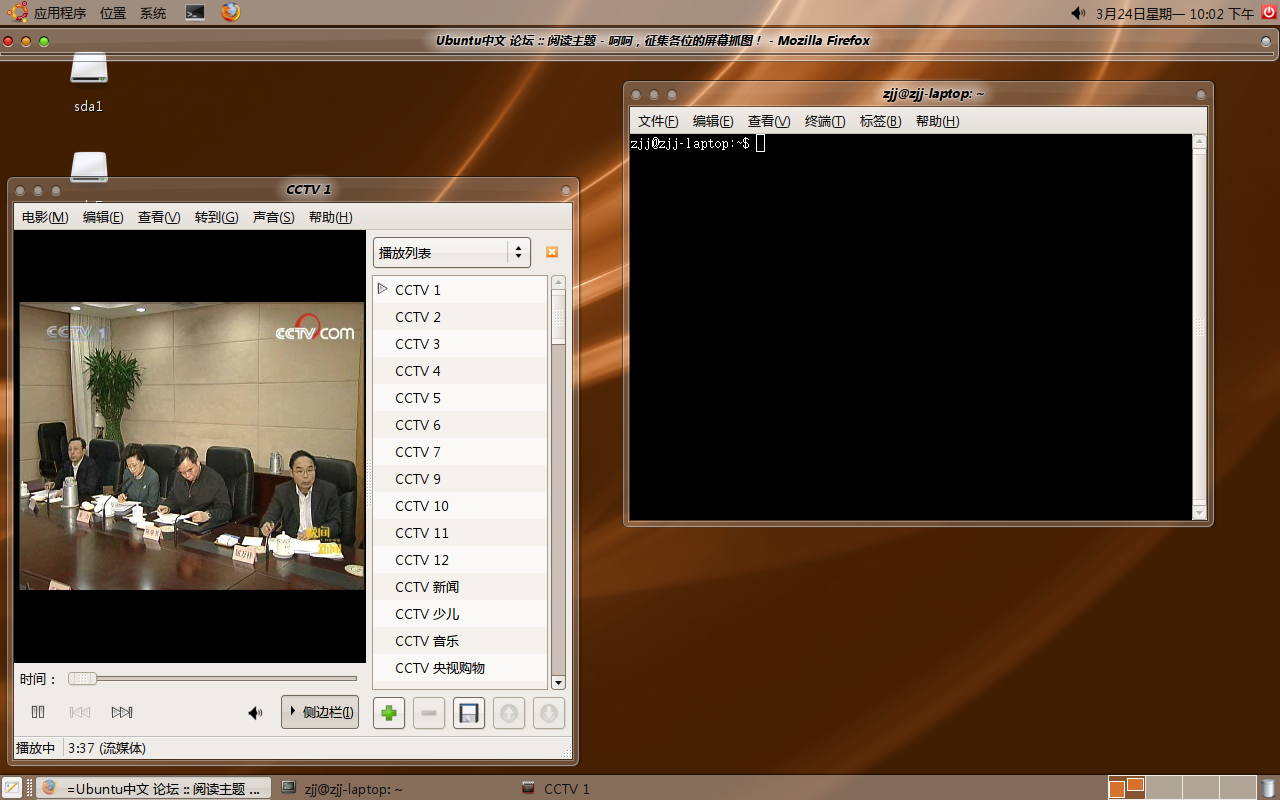Save the playlist with the floppy icon
The width and height of the screenshot is (1280, 800).
[x=469, y=713]
